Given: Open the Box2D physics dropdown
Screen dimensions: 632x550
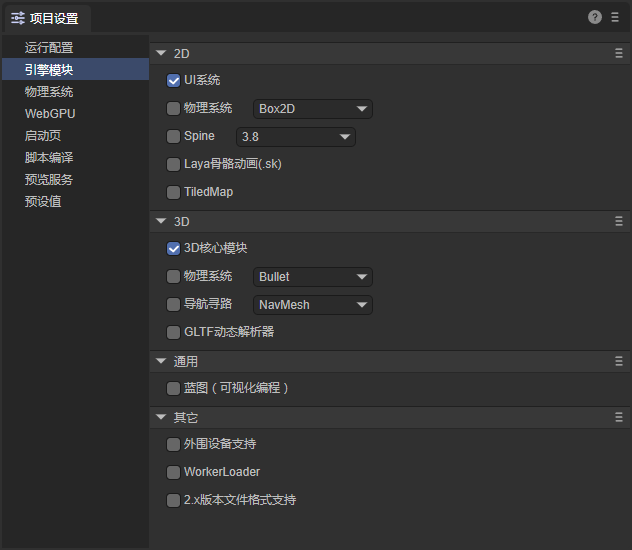Looking at the screenshot, I should point(312,108).
